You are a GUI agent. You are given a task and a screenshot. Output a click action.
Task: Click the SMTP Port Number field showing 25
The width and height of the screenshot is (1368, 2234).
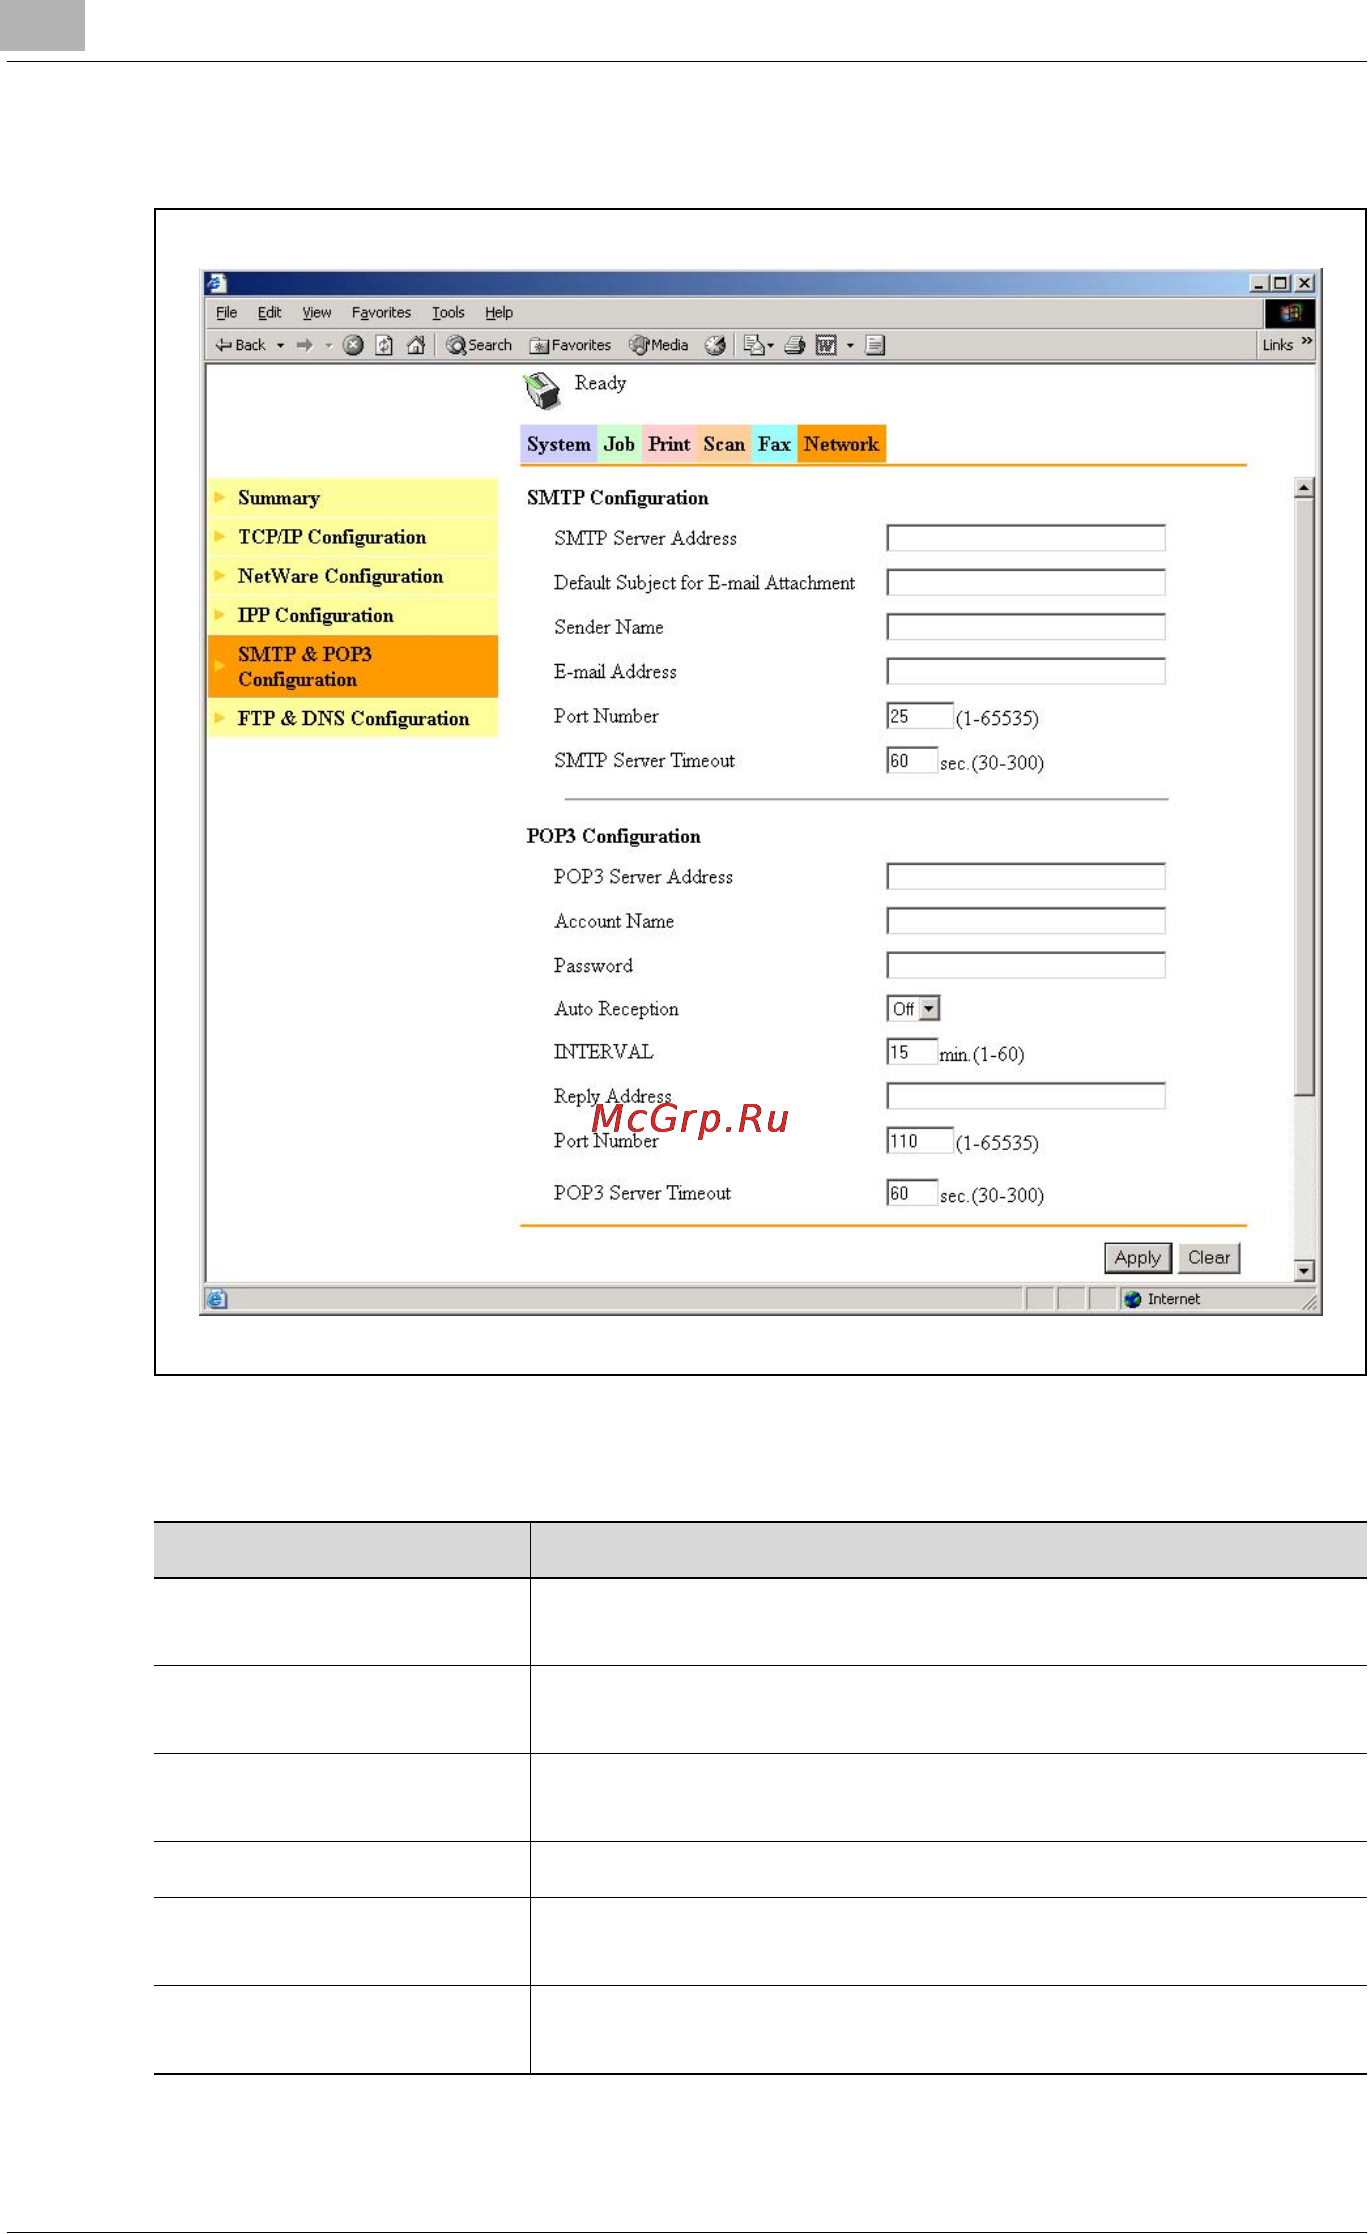[920, 716]
